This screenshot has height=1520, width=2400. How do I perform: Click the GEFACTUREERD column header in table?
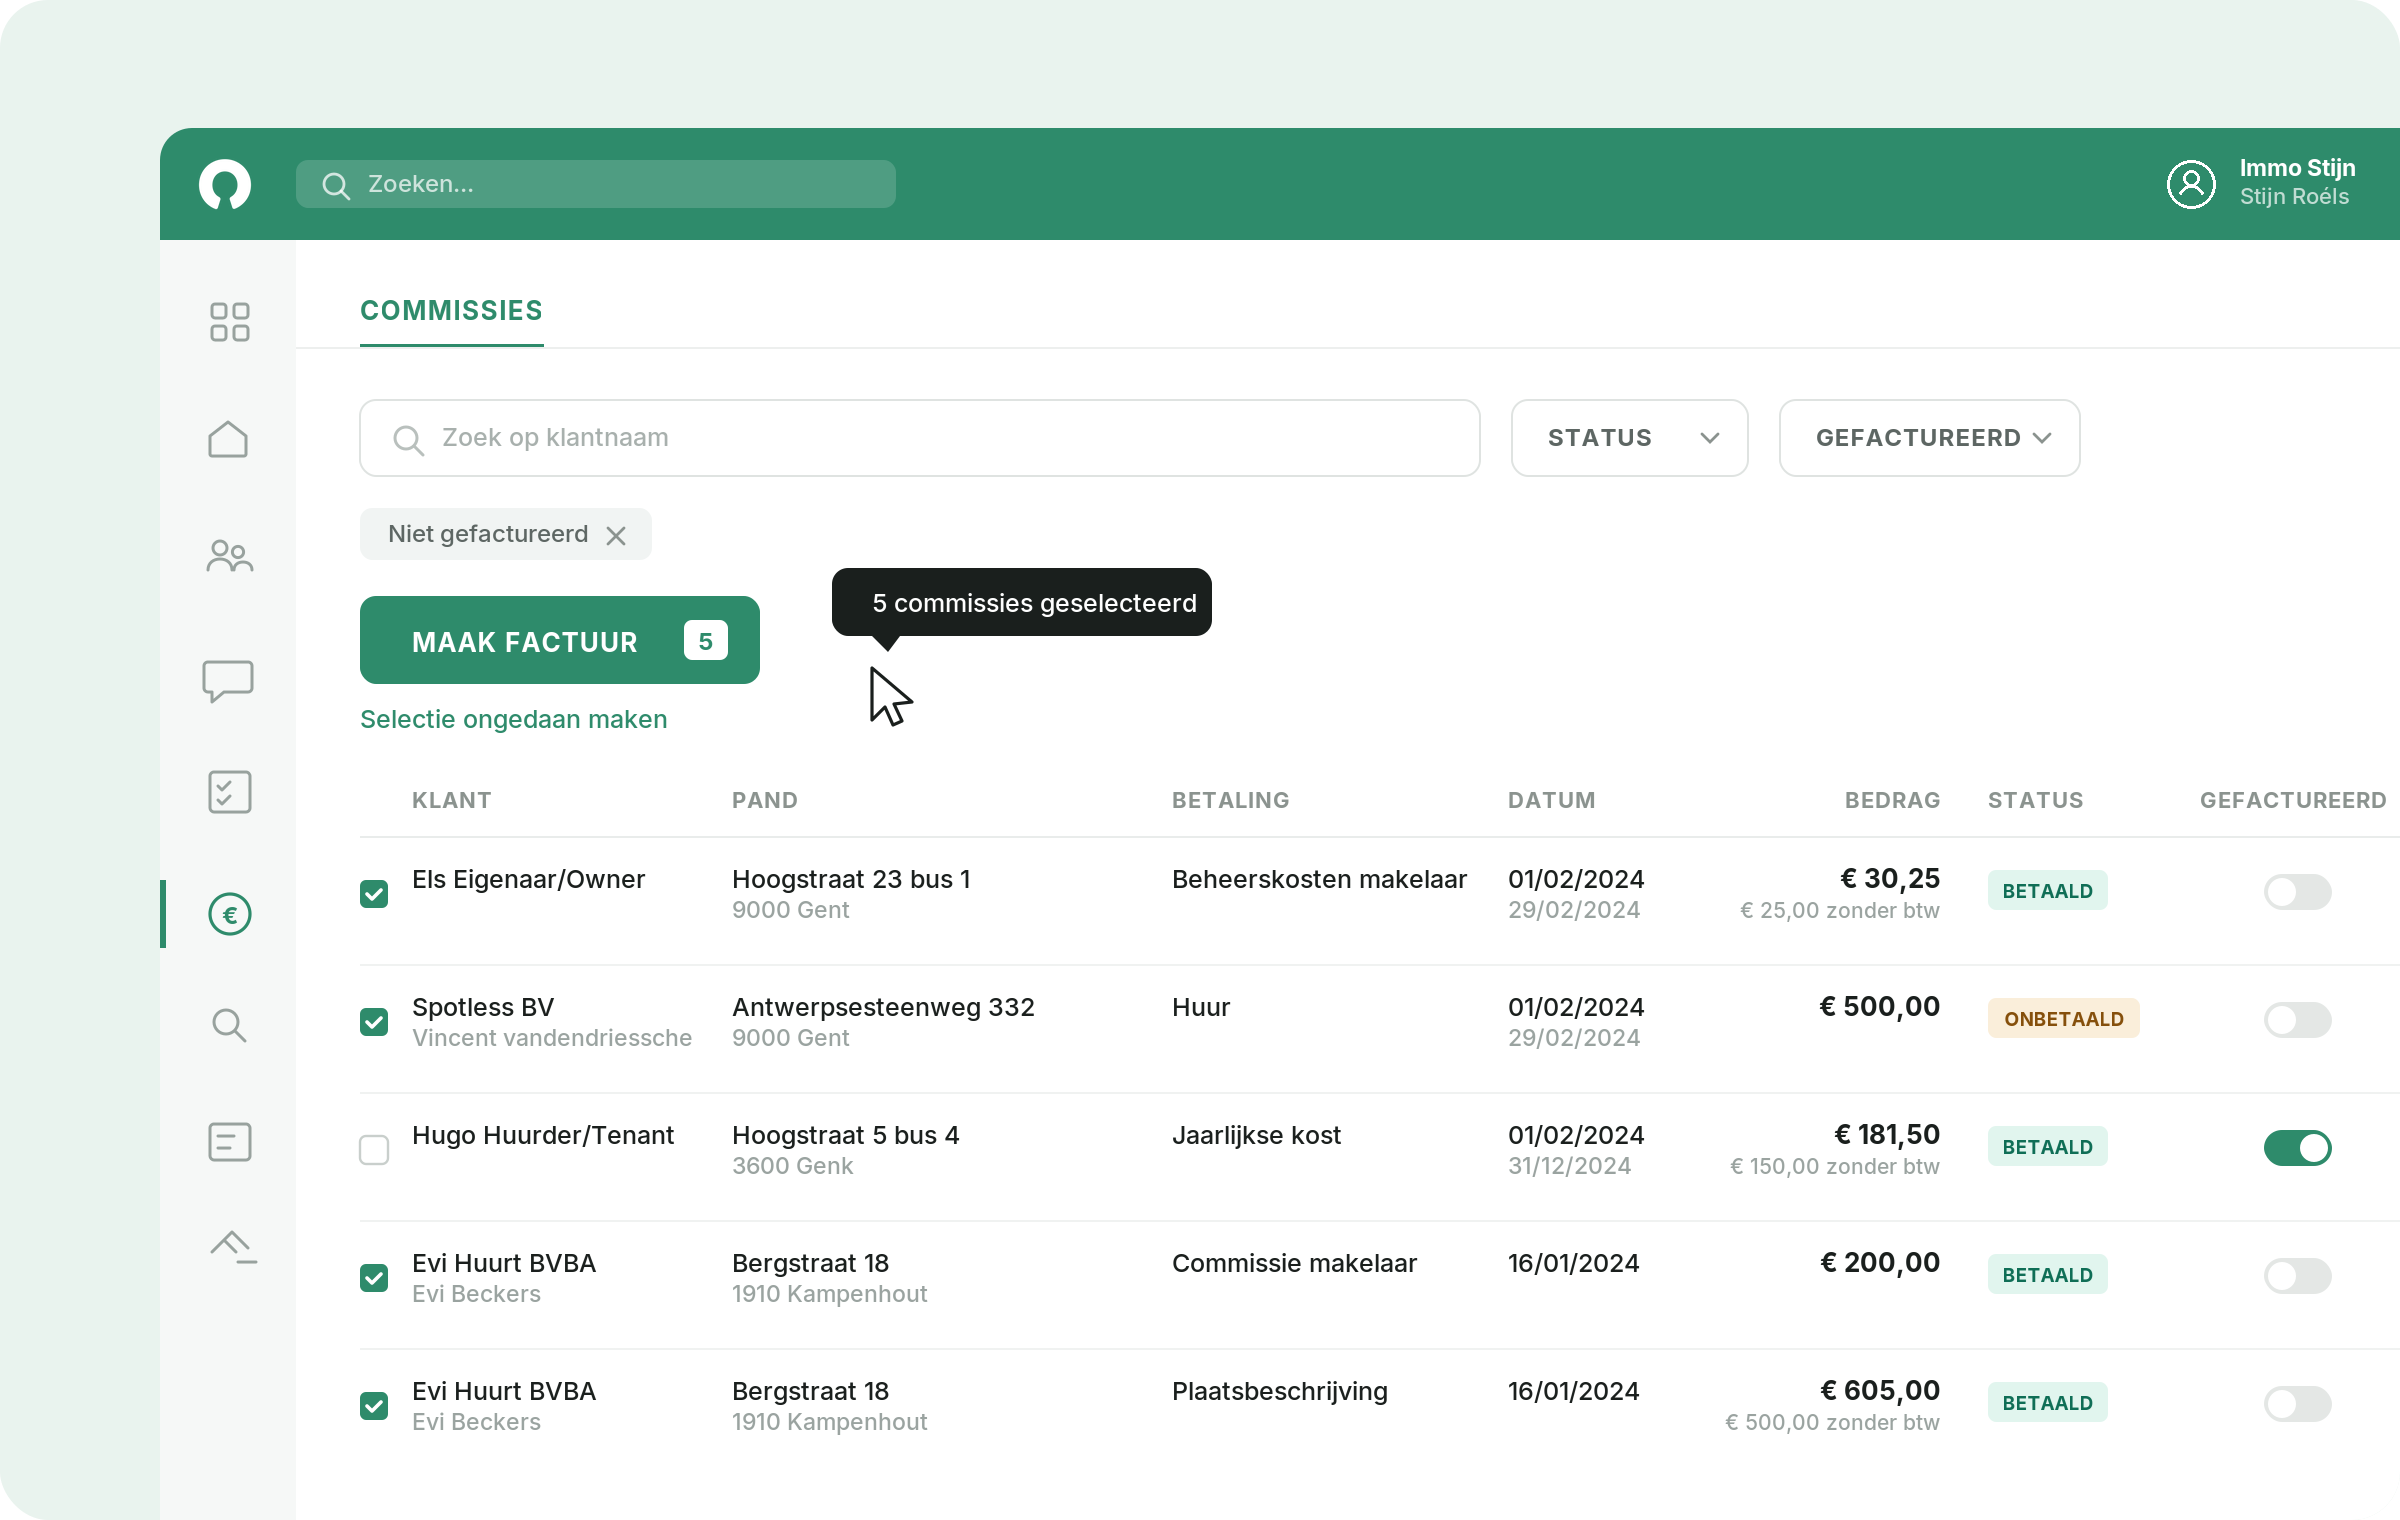click(2292, 800)
